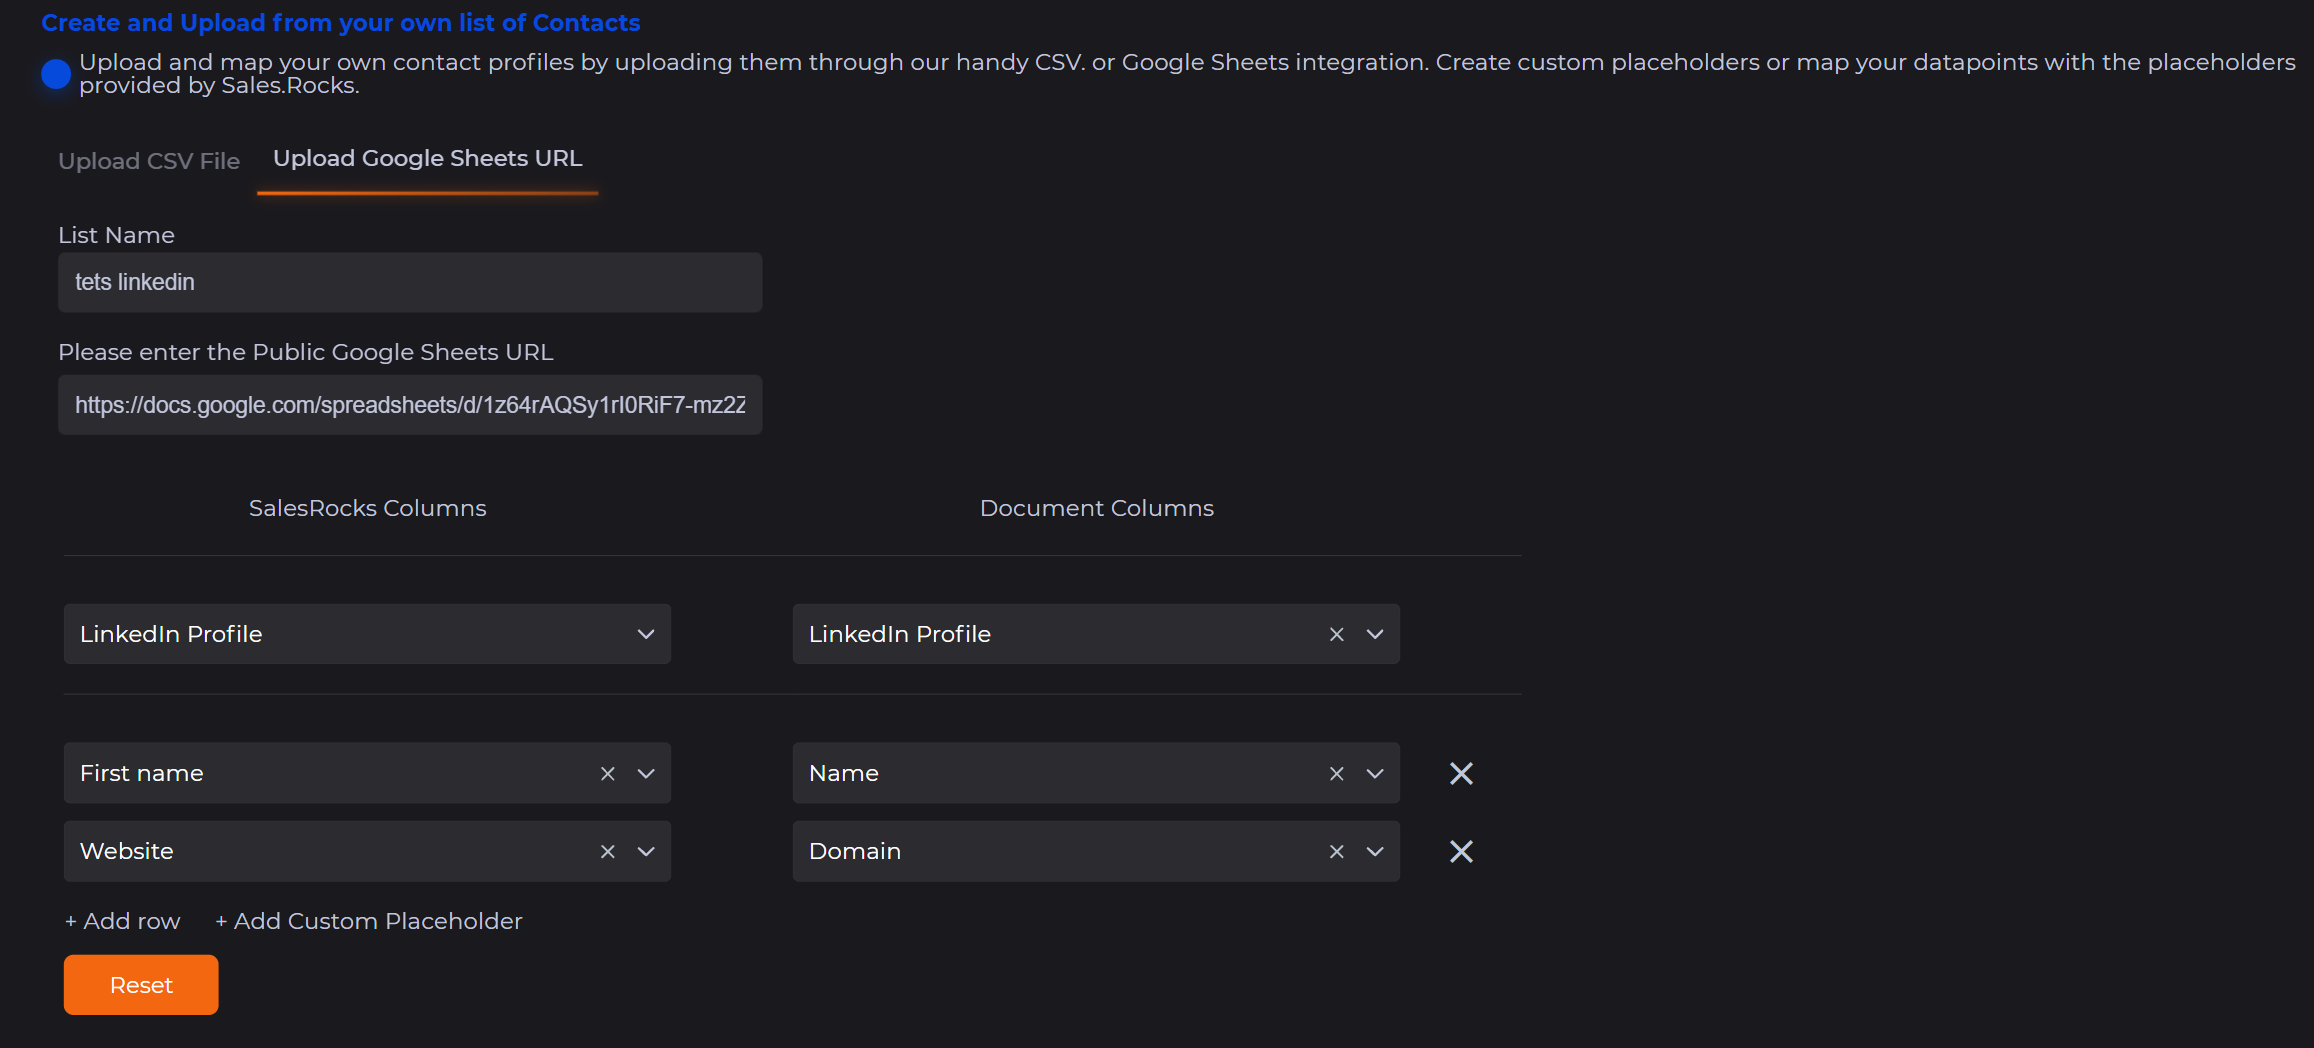Open the First name column dropdown
The image size is (2314, 1048).
click(x=646, y=773)
